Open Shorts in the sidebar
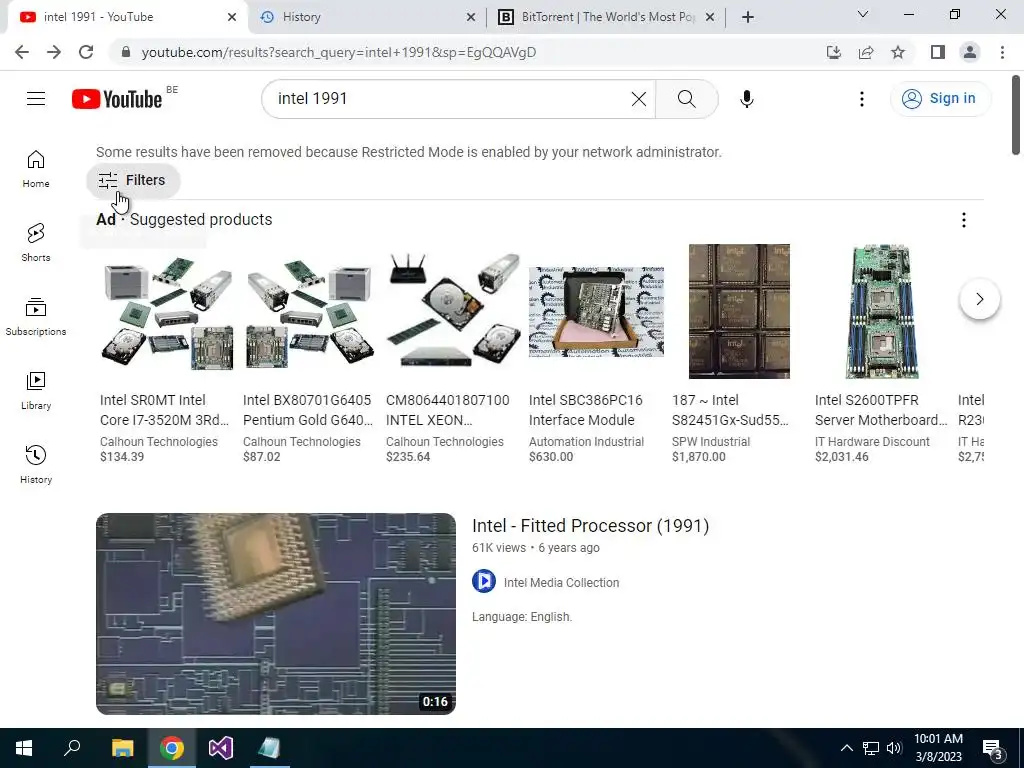The image size is (1024, 768). pyautogui.click(x=36, y=243)
